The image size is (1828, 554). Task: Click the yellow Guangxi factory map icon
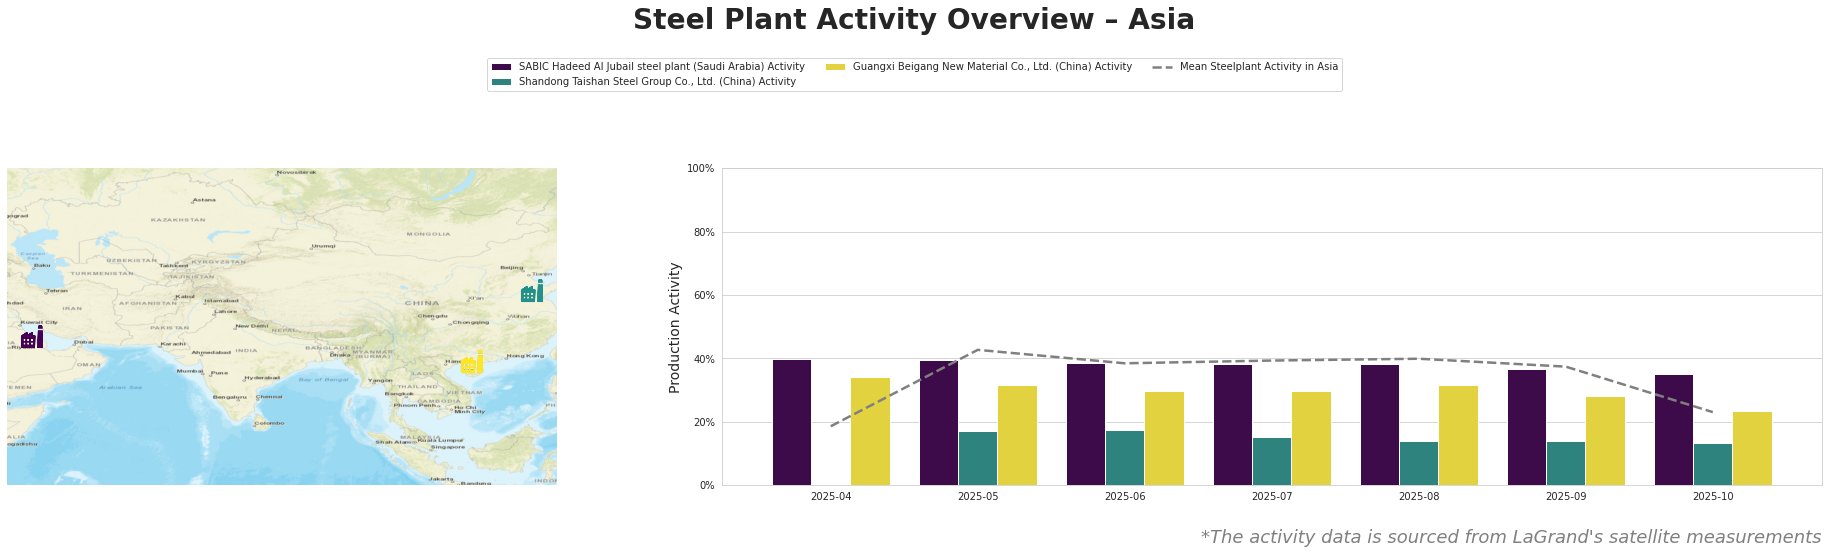472,363
